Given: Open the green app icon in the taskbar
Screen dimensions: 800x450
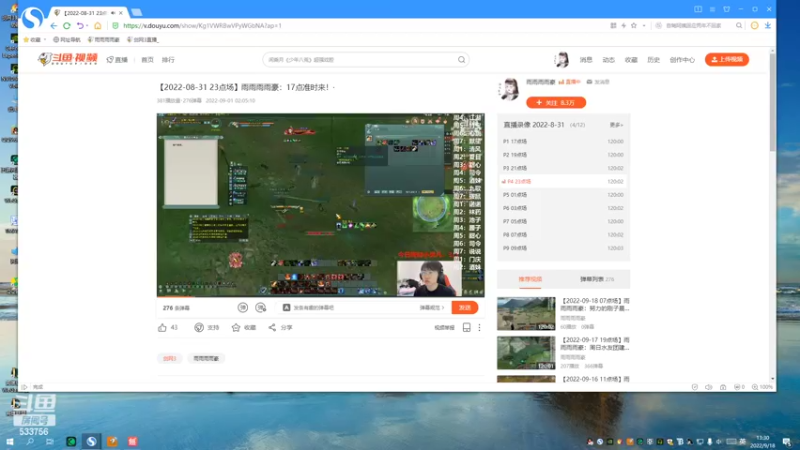Looking at the screenshot, I should click(71, 441).
